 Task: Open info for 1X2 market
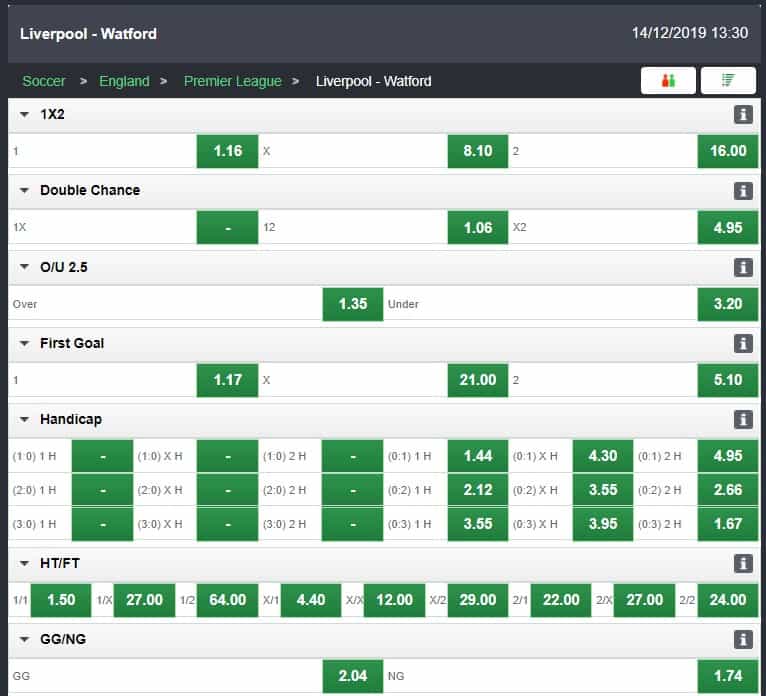click(x=743, y=115)
